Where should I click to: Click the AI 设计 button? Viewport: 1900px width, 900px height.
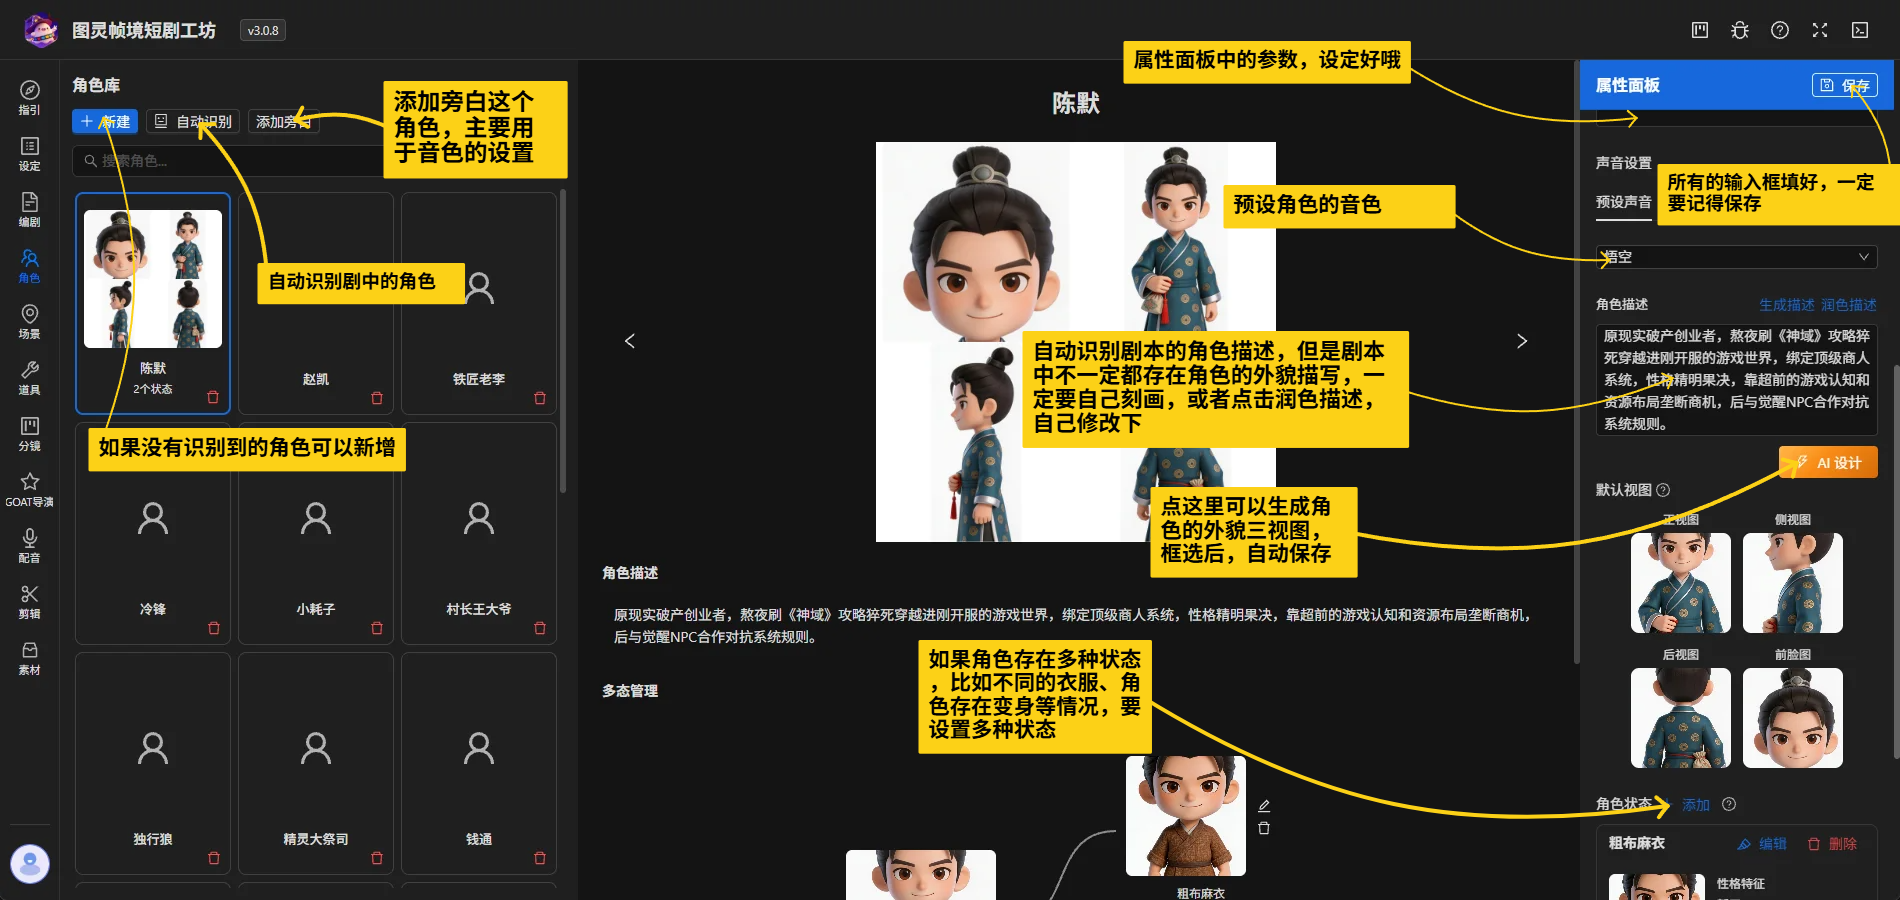(1828, 463)
